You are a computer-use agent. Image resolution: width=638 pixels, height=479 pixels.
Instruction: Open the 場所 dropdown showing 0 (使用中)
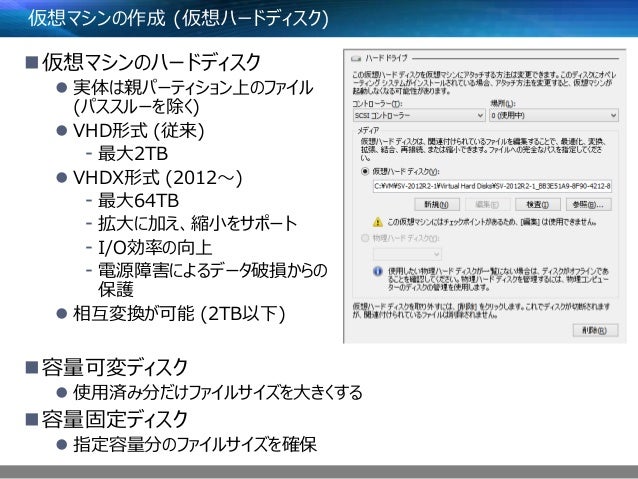[x=553, y=116]
